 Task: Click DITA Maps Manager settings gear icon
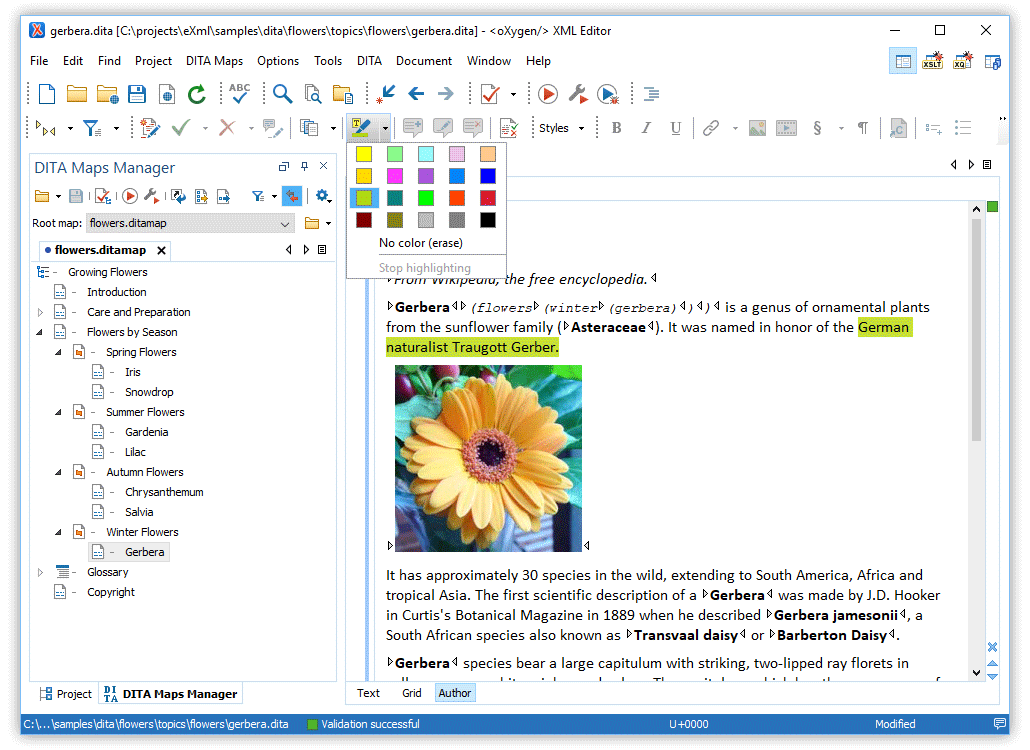tap(322, 196)
